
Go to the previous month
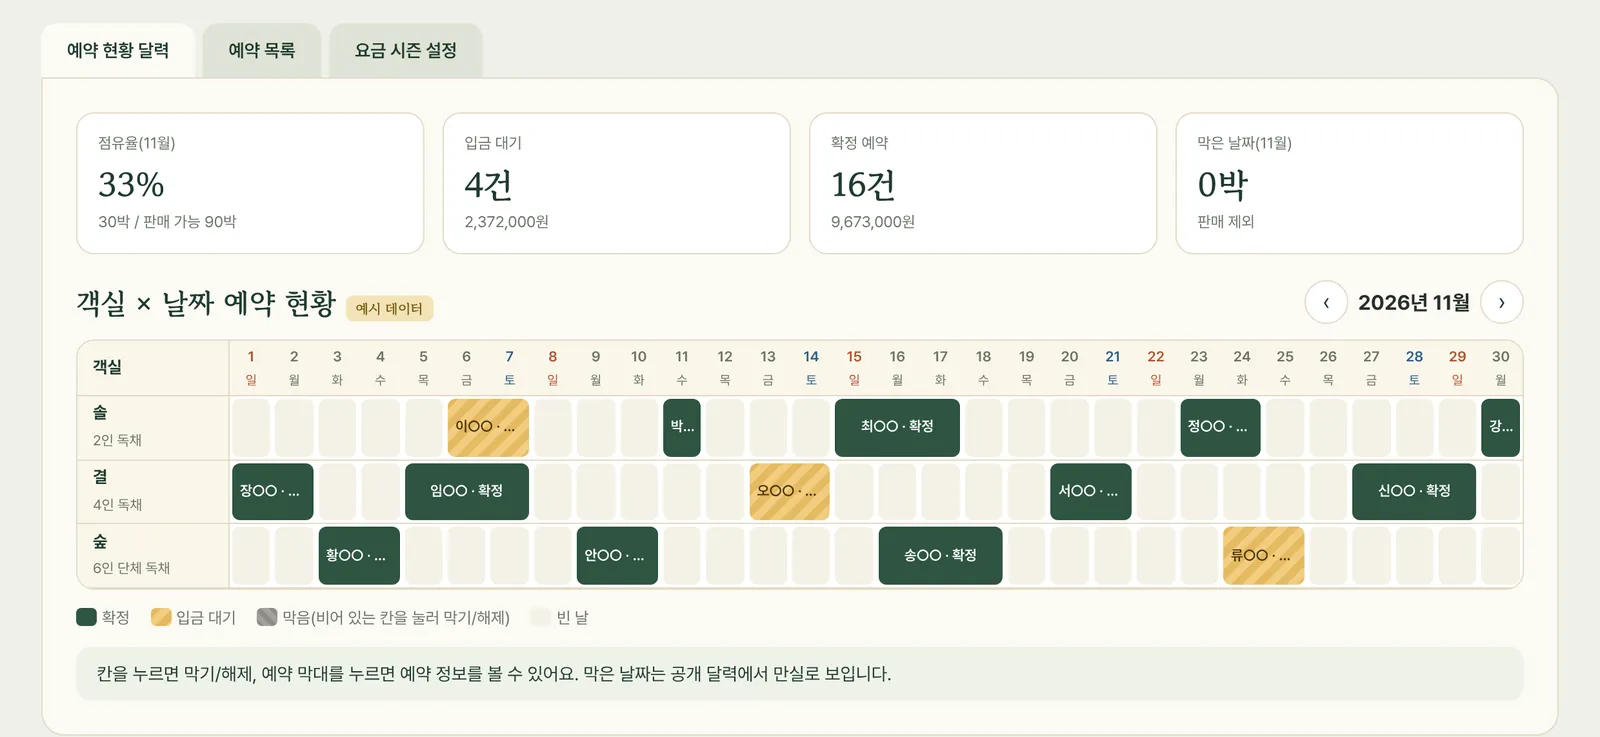(x=1326, y=303)
